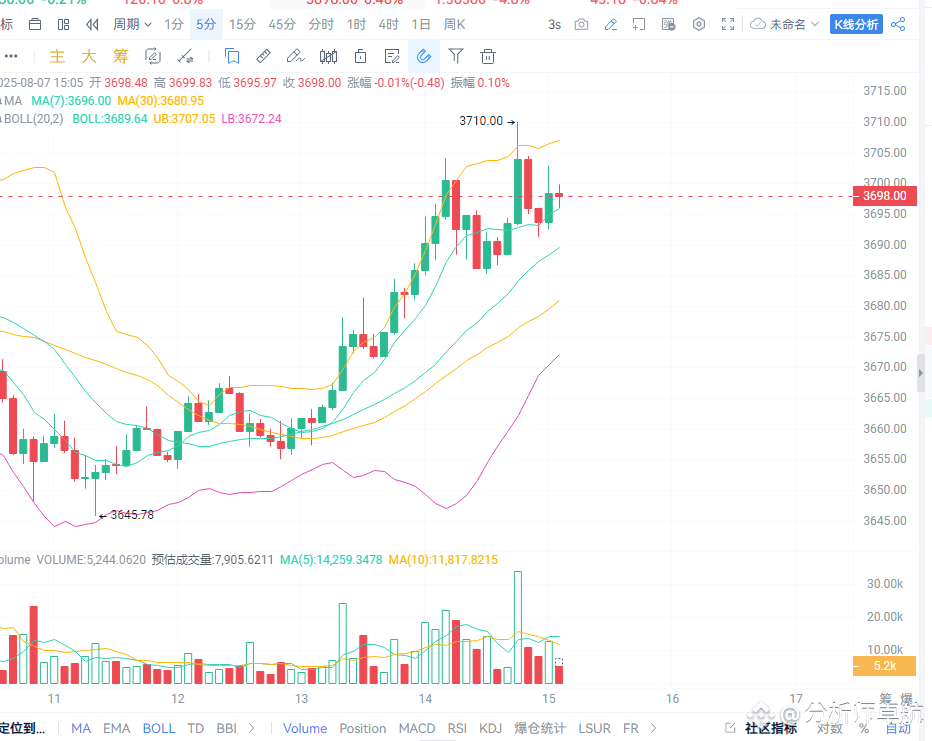932x741 pixels.
Task: Switch to 15分 timeframe
Action: tap(243, 24)
